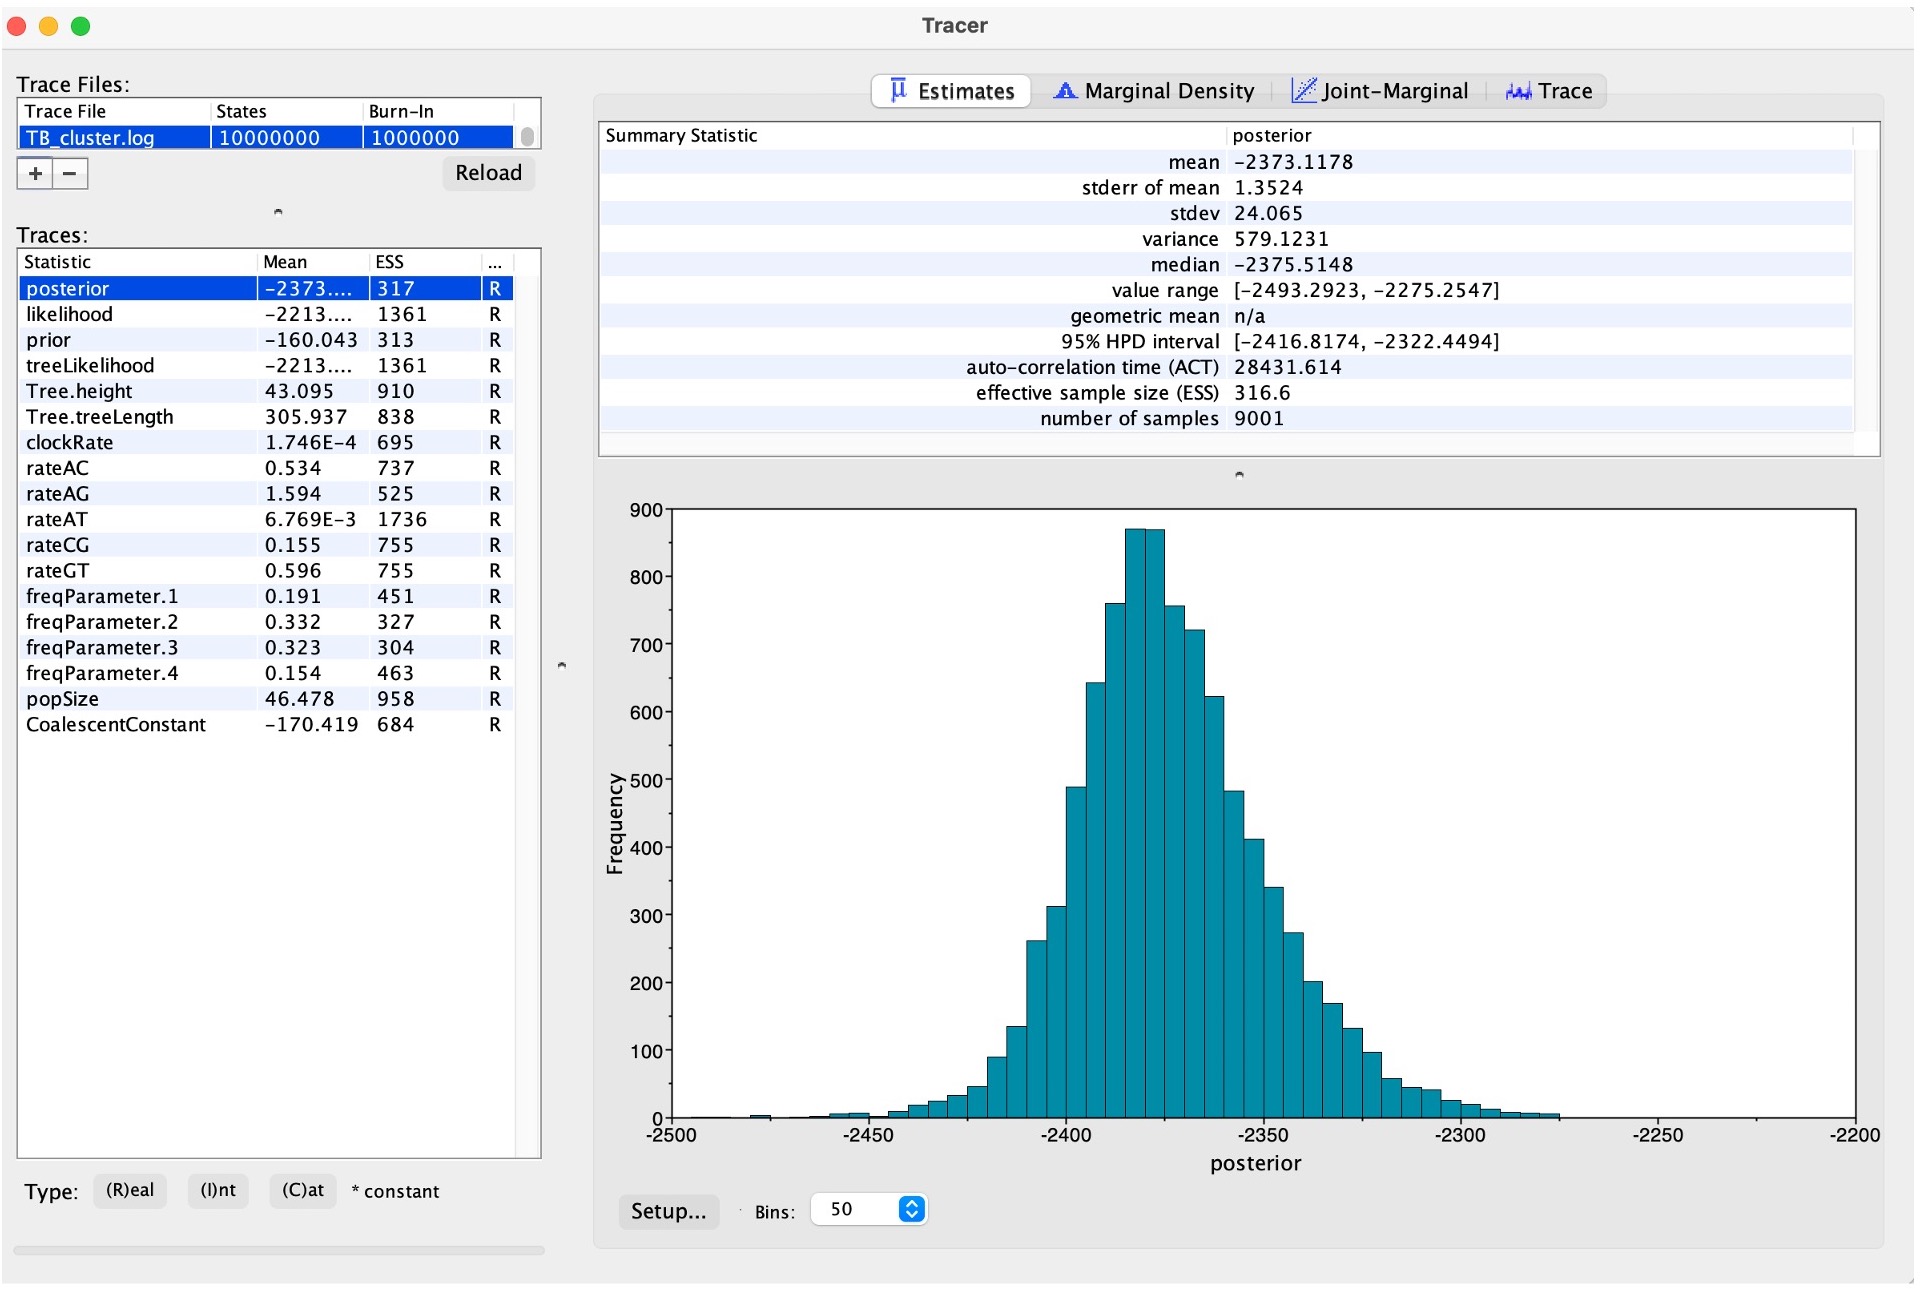The image size is (1921, 1289).
Task: Select the freqParameter.2 trace row
Action: point(266,622)
